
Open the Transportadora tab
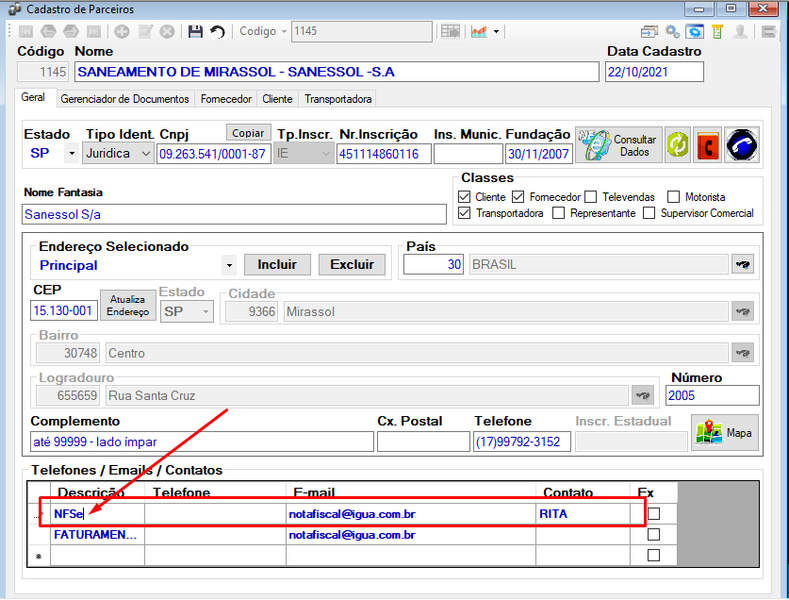point(338,99)
